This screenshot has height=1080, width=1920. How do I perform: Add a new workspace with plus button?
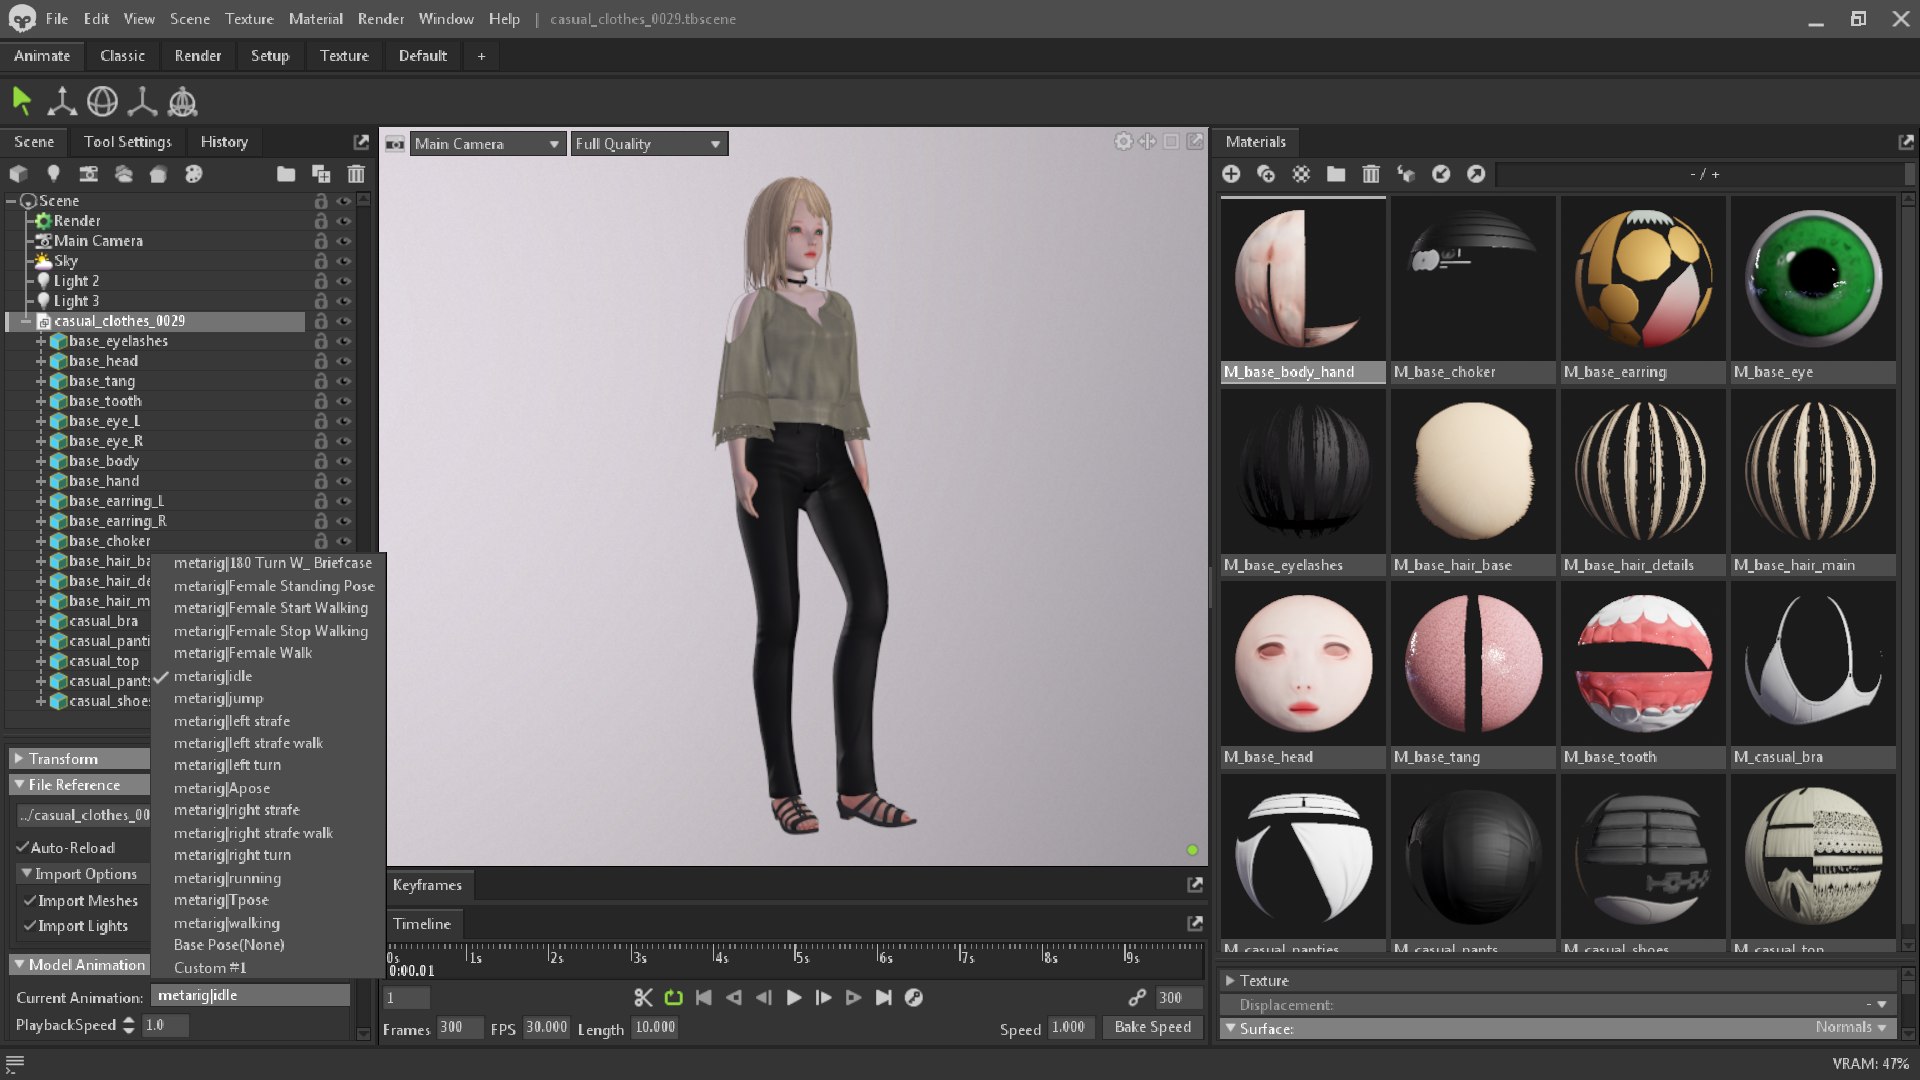pos(481,56)
